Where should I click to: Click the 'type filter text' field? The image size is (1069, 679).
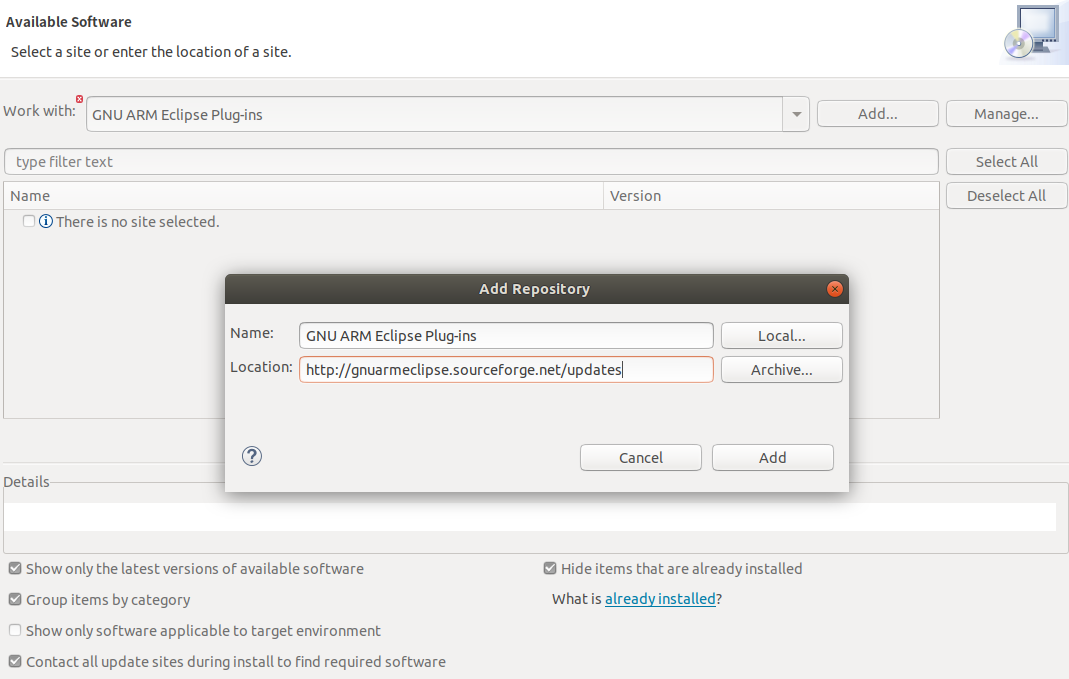[471, 162]
